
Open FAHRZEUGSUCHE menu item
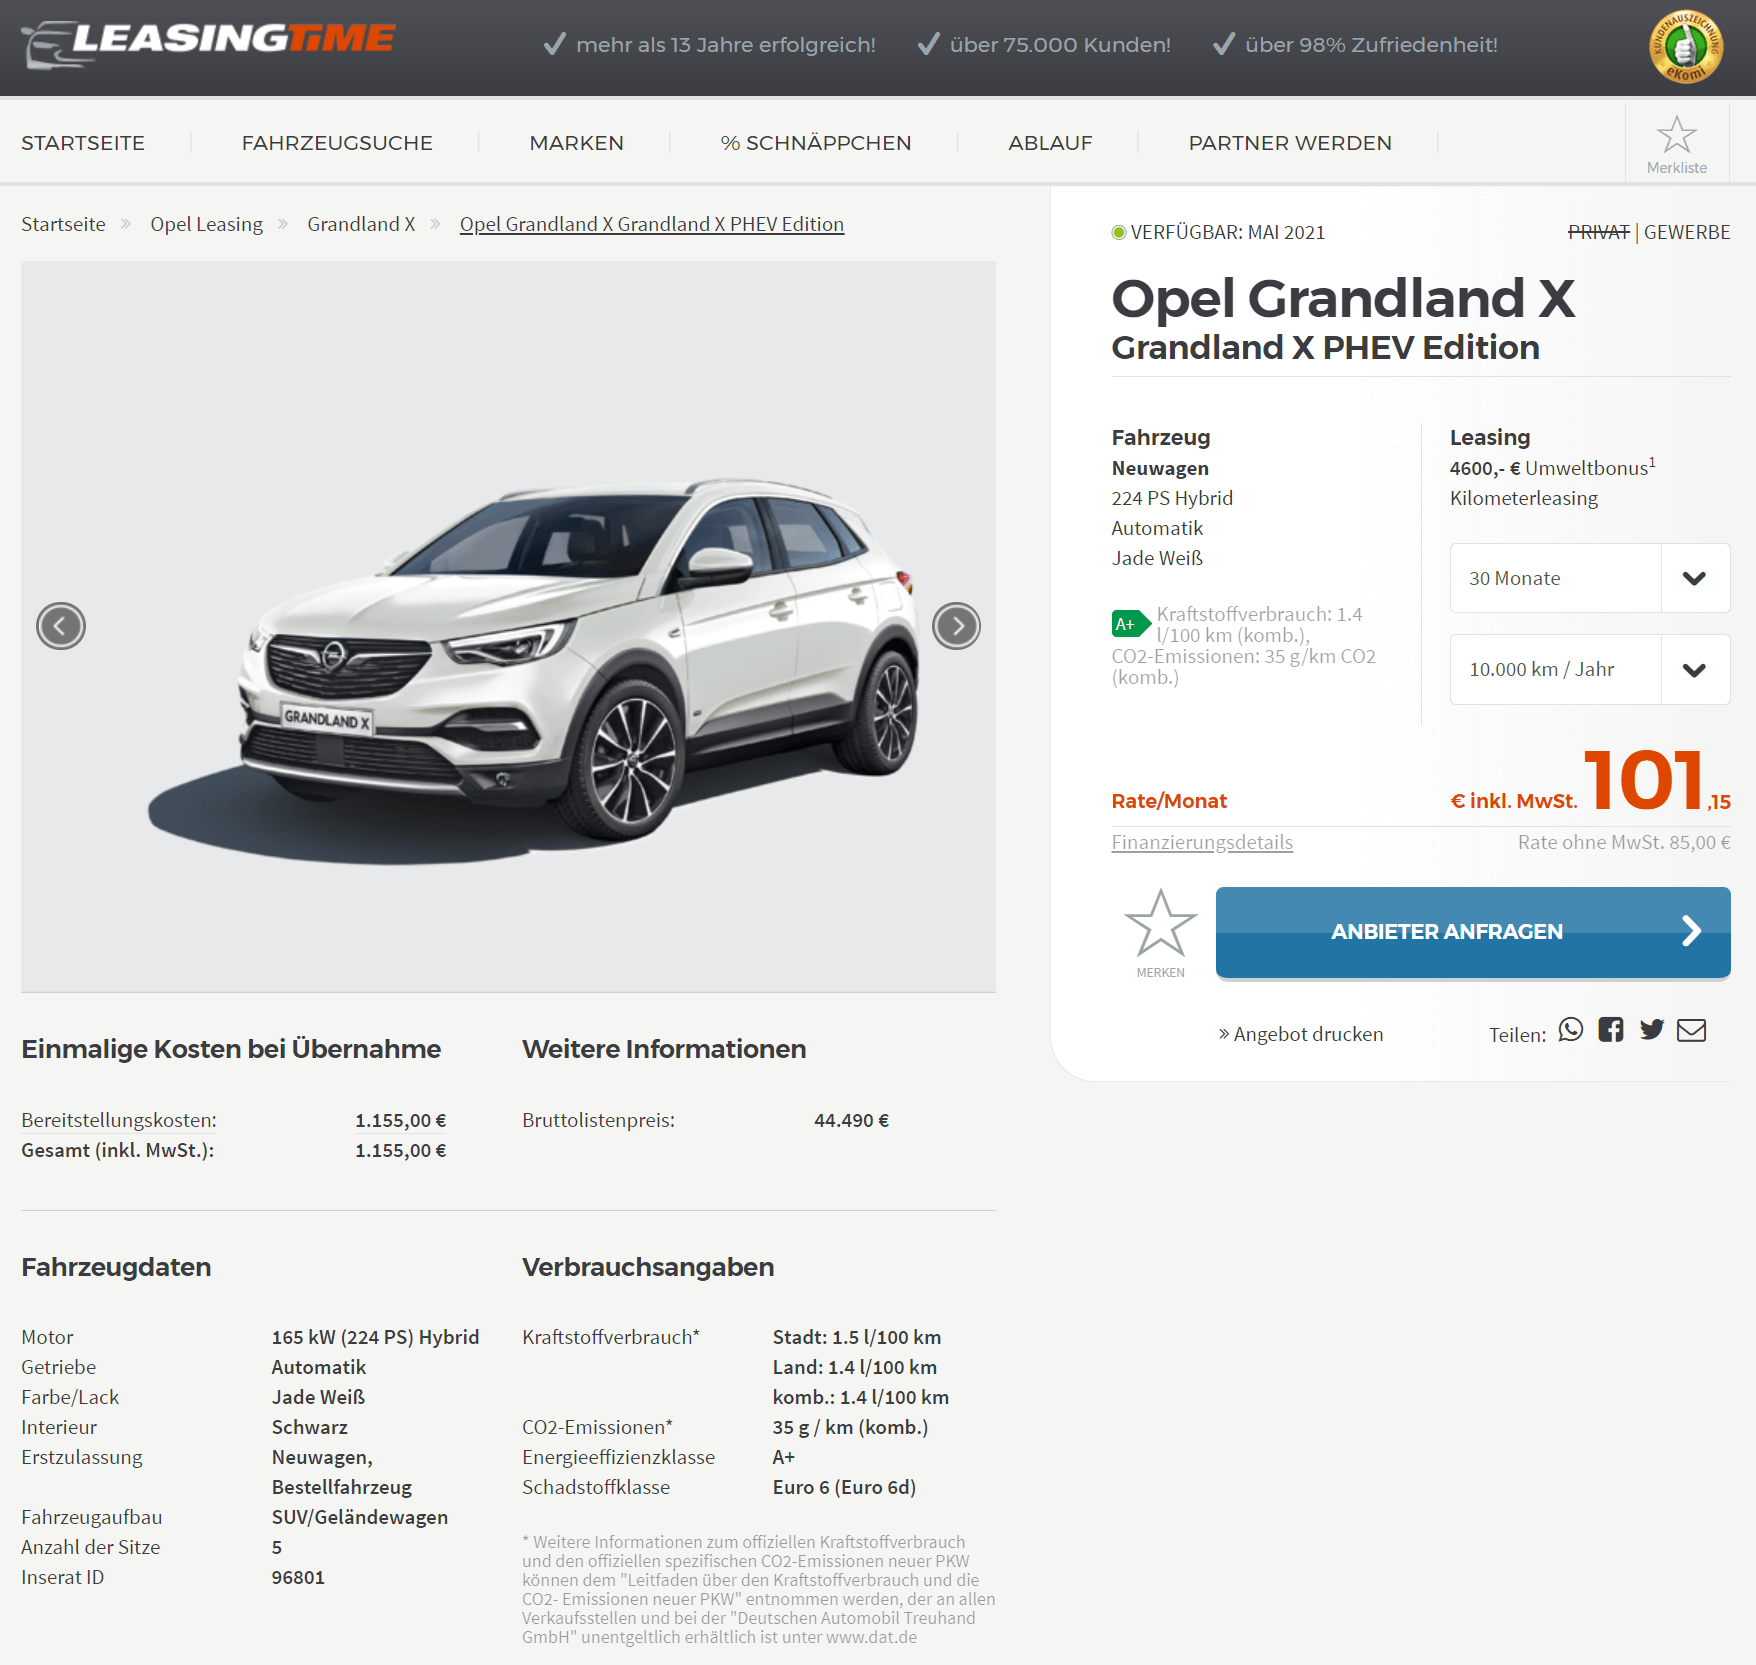(337, 143)
